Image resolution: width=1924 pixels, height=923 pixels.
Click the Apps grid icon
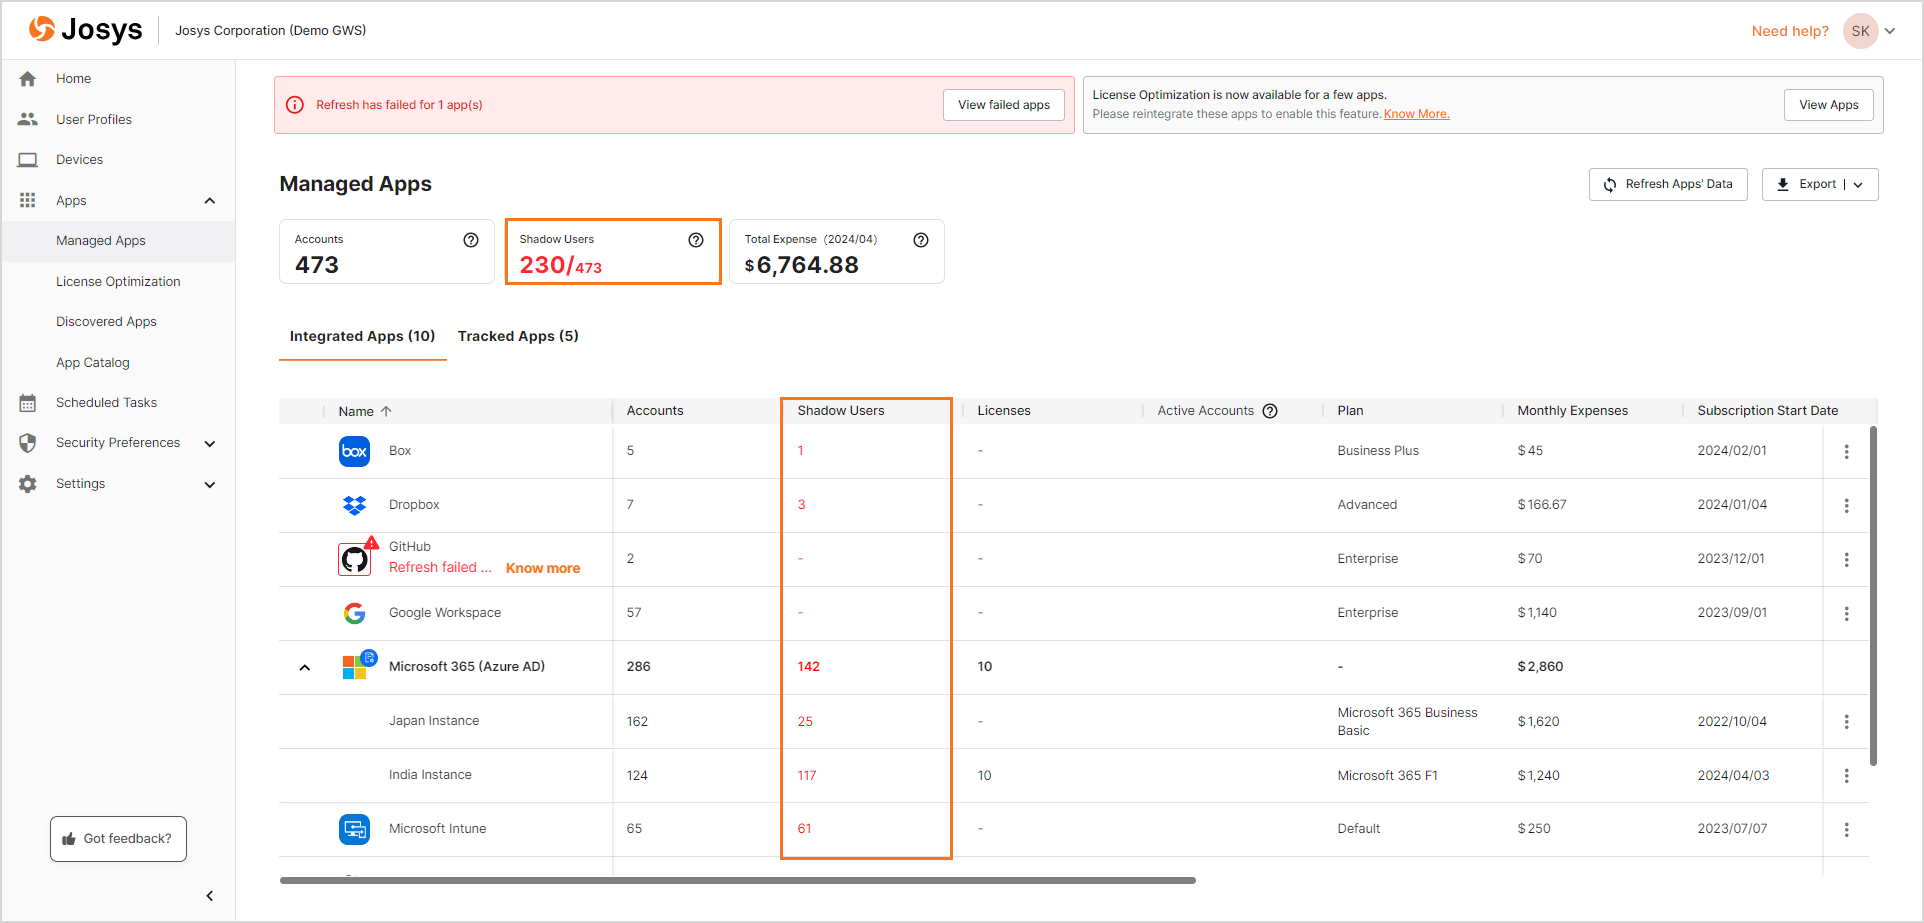28,200
